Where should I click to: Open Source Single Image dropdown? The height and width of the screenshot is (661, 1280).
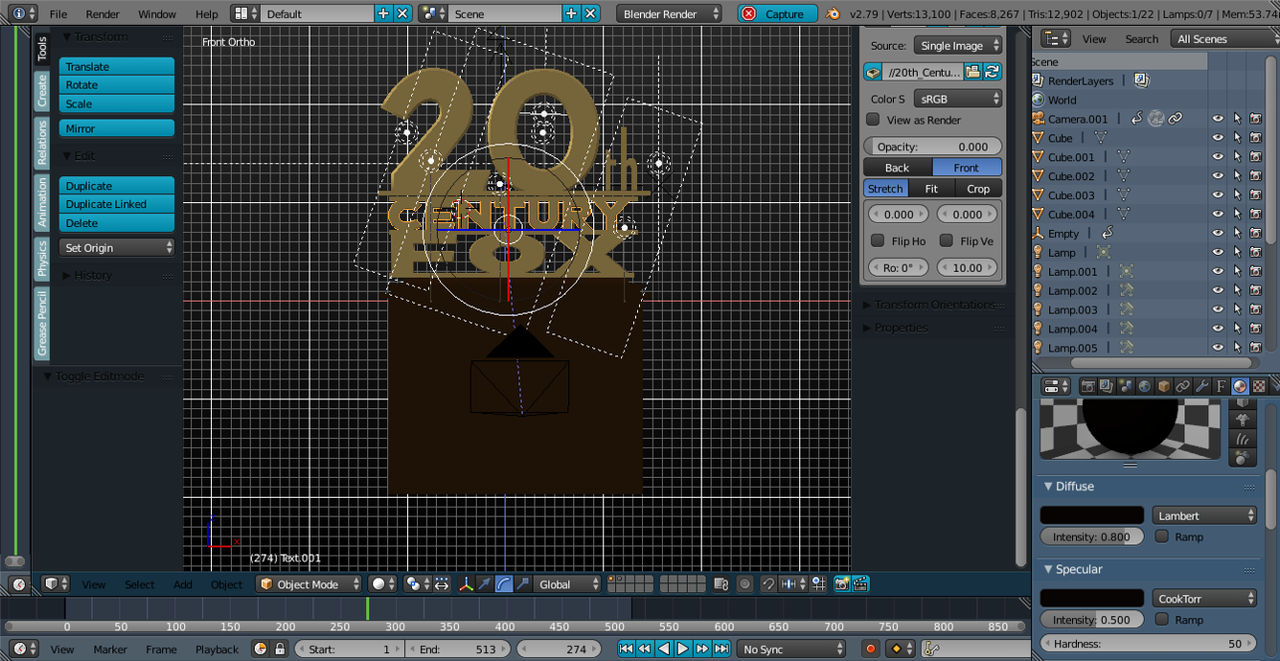point(958,46)
